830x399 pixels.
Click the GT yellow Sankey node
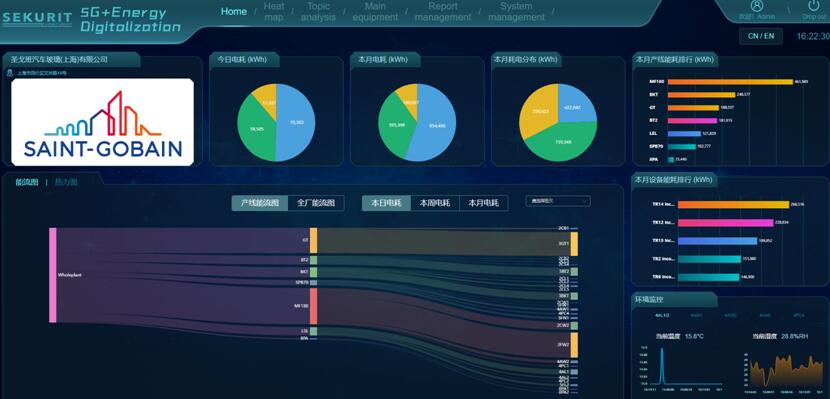(x=313, y=240)
